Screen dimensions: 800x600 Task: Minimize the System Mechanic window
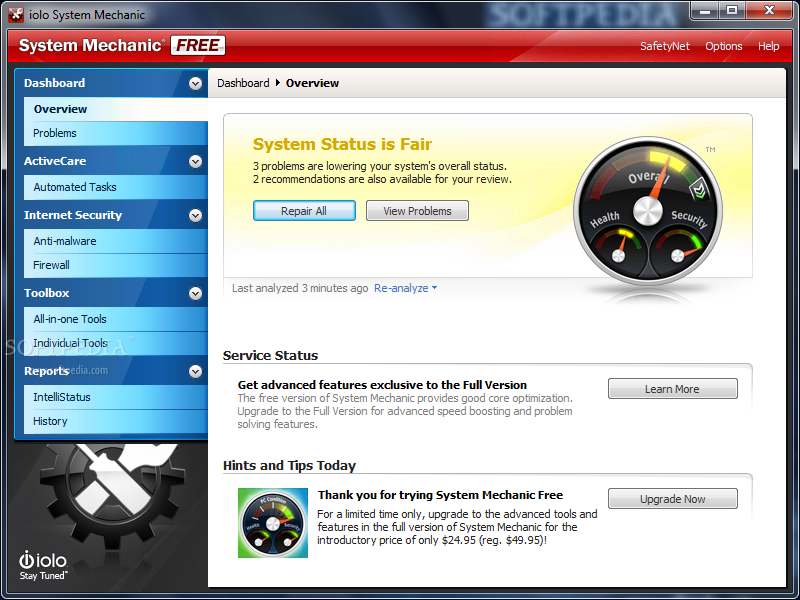pyautogui.click(x=705, y=10)
